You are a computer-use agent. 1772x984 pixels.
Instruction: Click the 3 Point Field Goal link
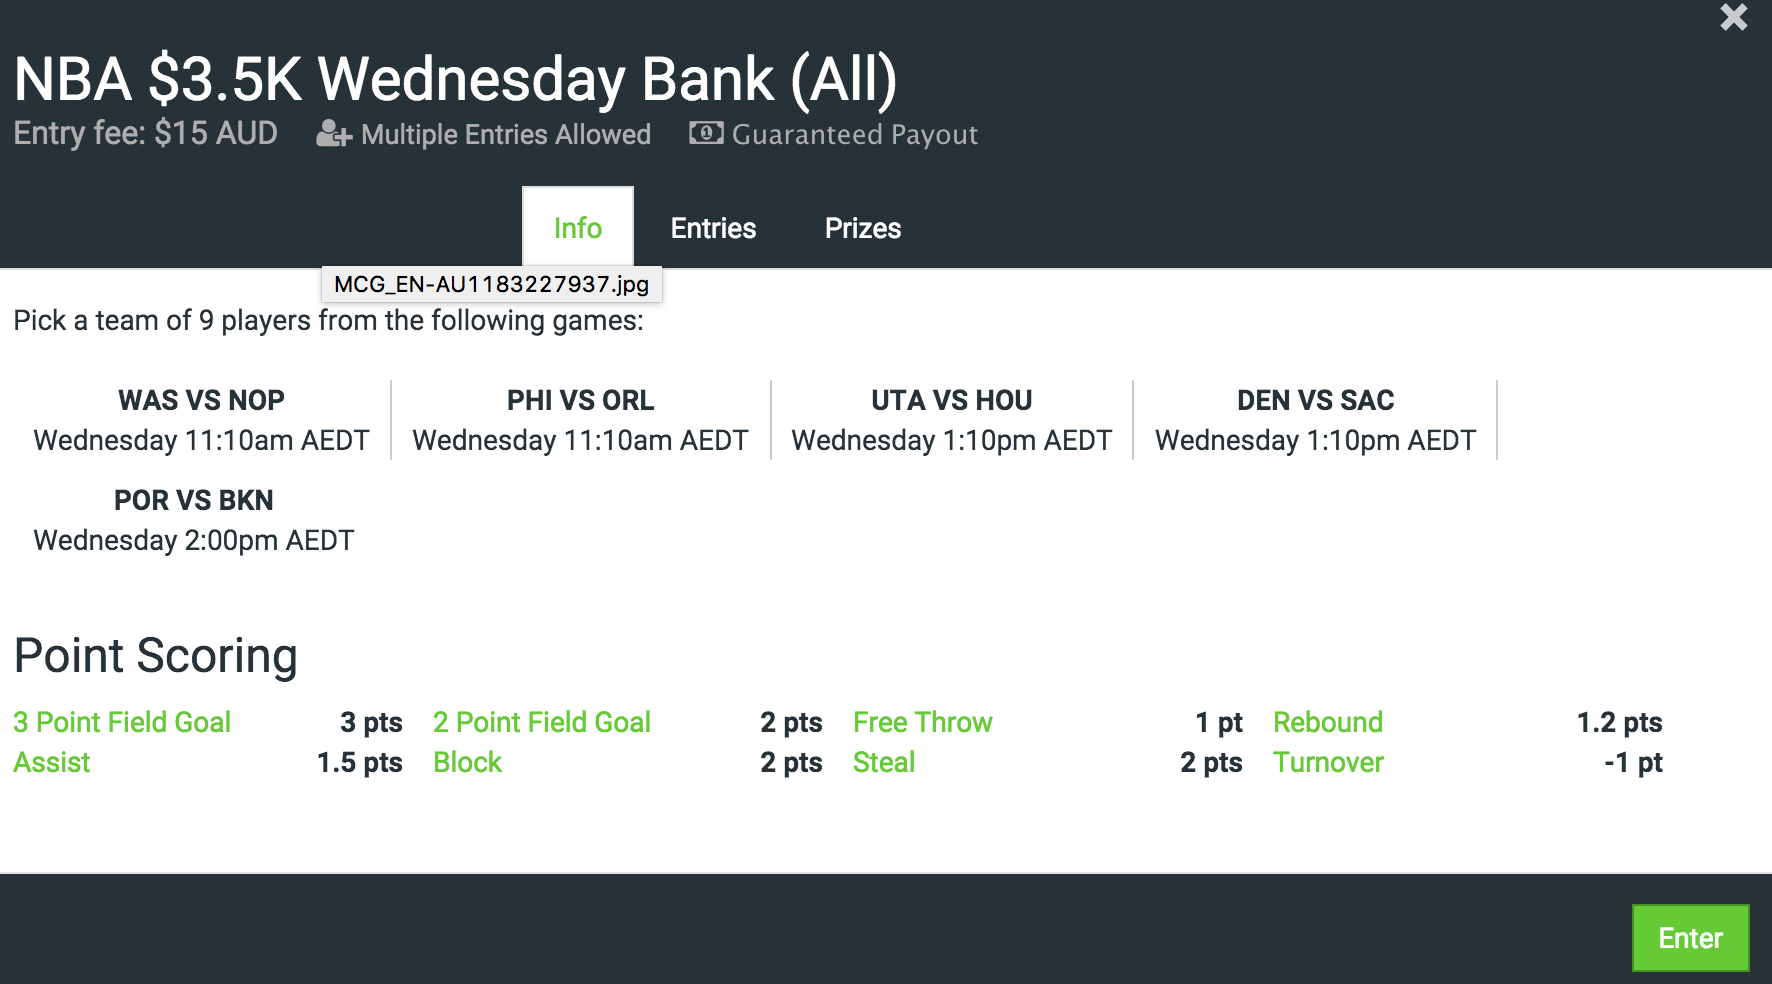(122, 722)
